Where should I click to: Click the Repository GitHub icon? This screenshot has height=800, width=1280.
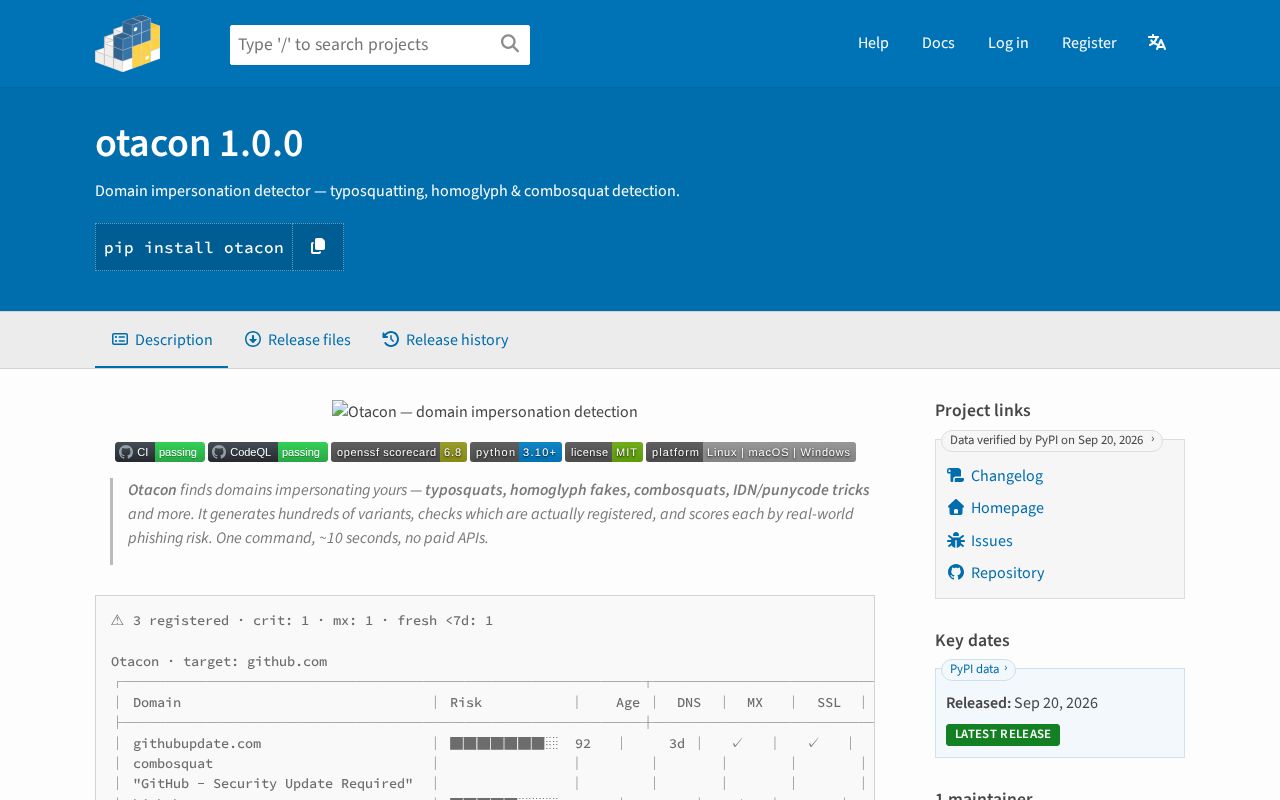[x=956, y=573]
